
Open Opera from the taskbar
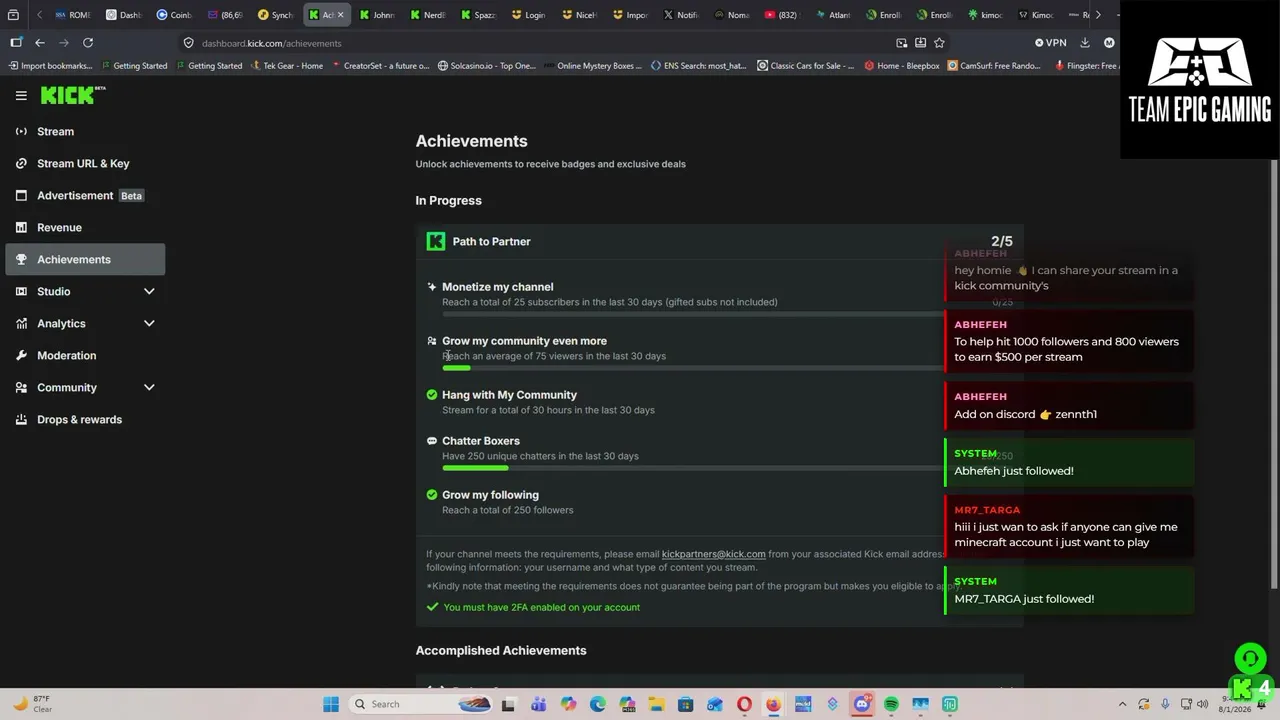click(744, 704)
